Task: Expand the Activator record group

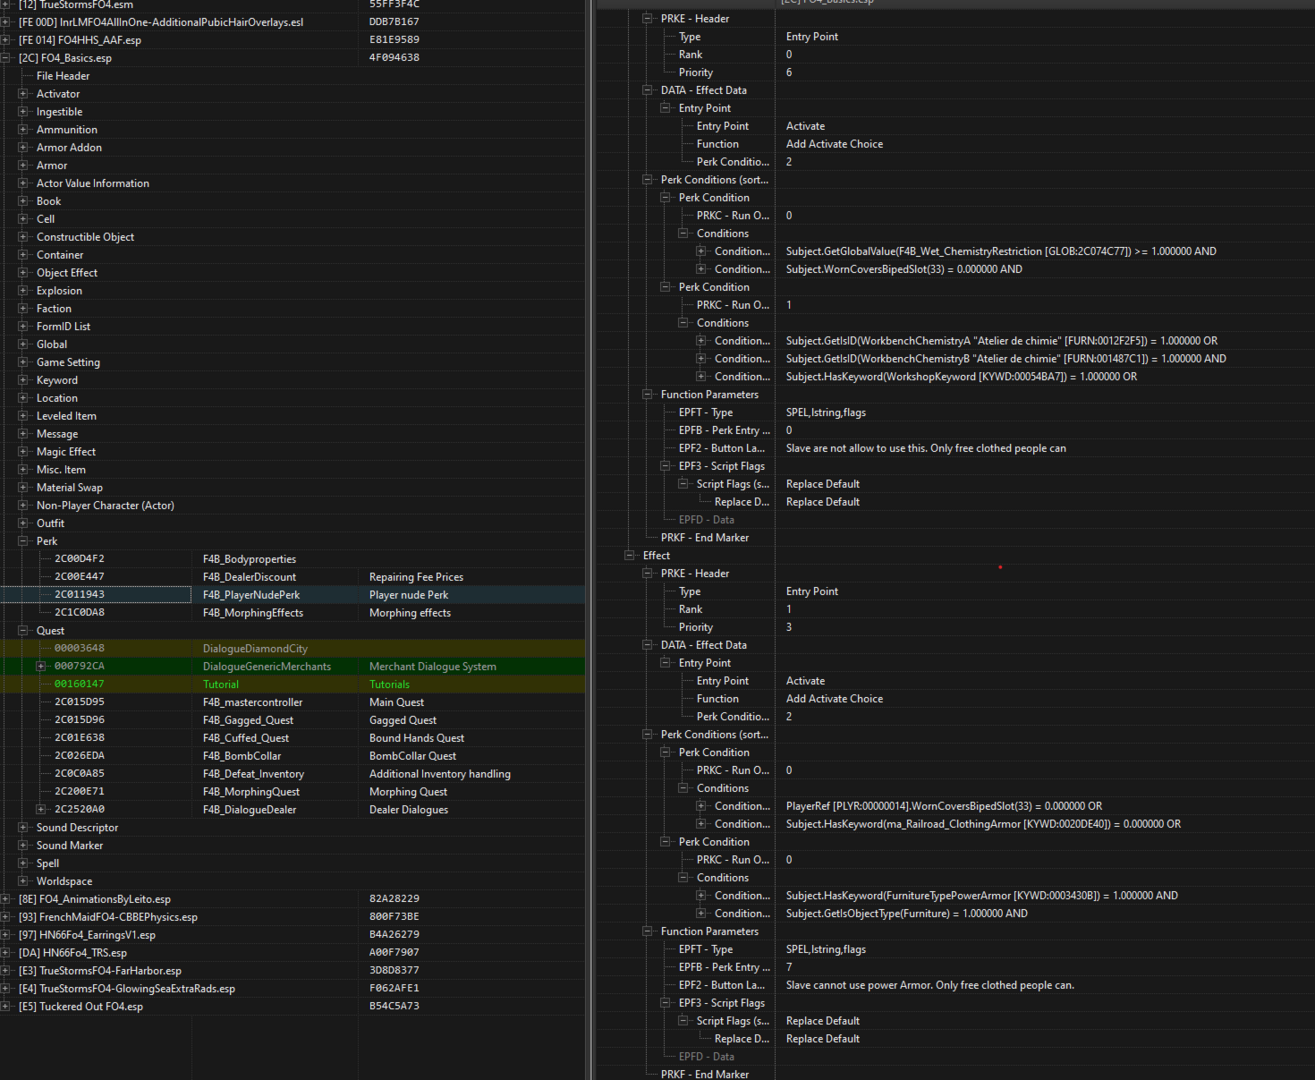Action: tap(23, 94)
